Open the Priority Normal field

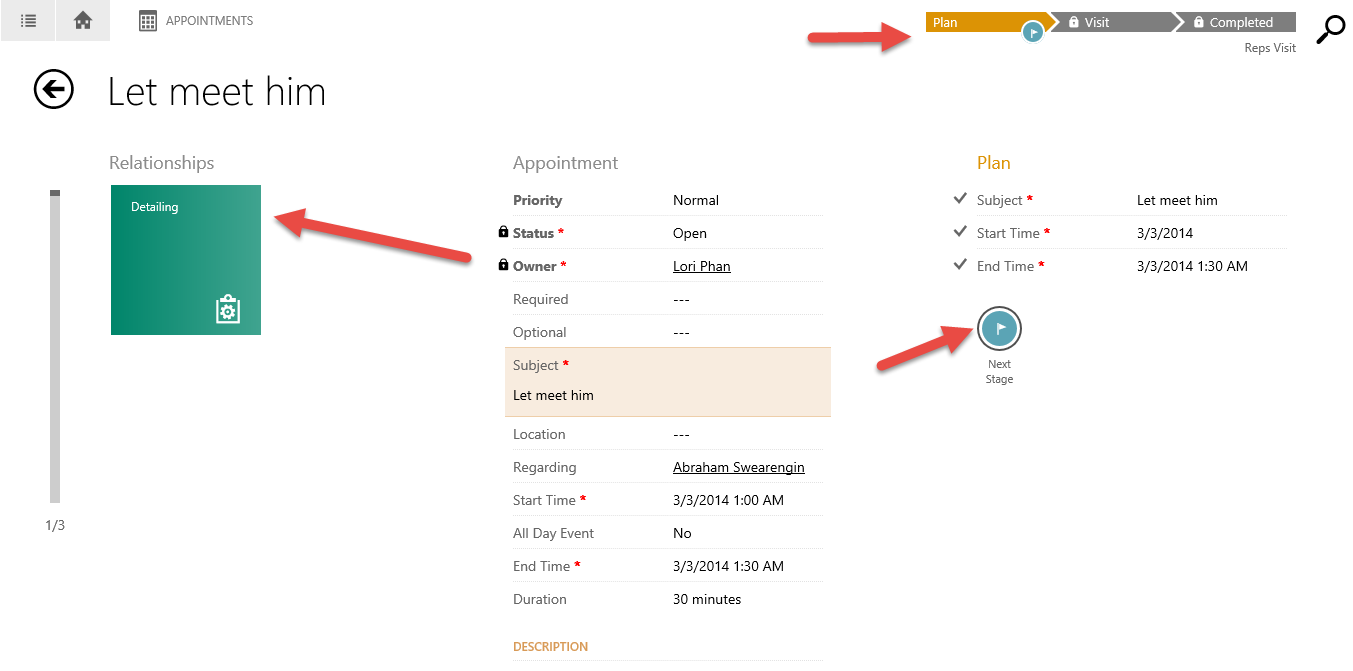[696, 200]
